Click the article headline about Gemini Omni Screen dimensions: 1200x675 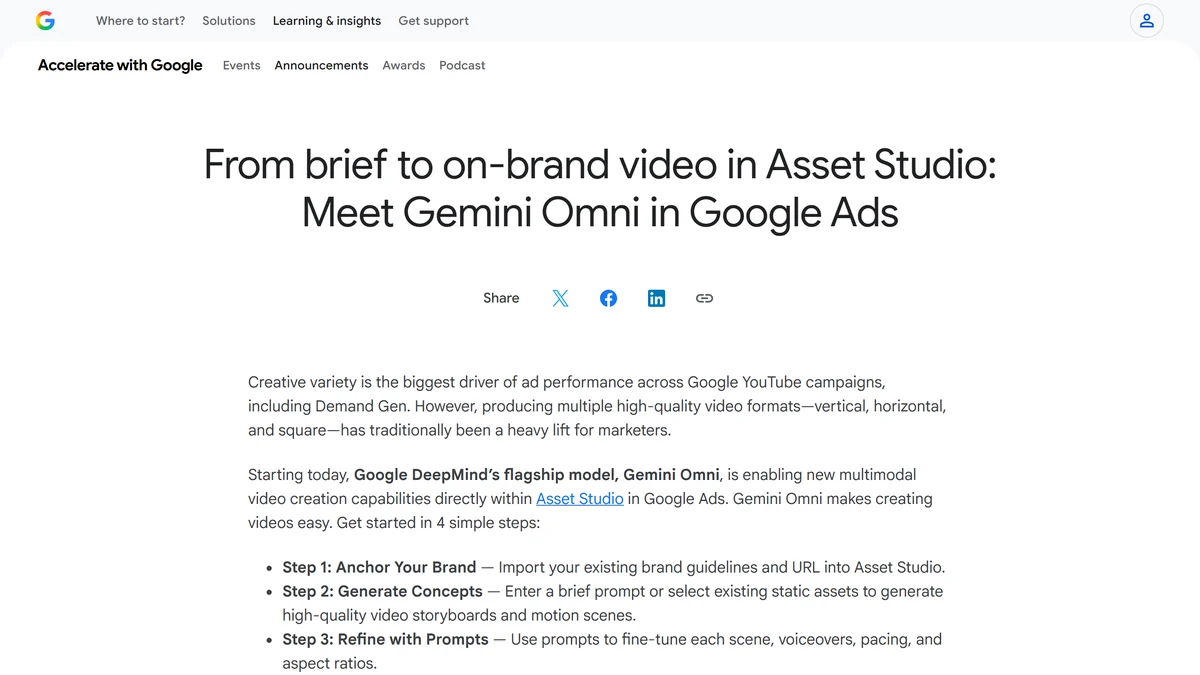click(x=600, y=188)
